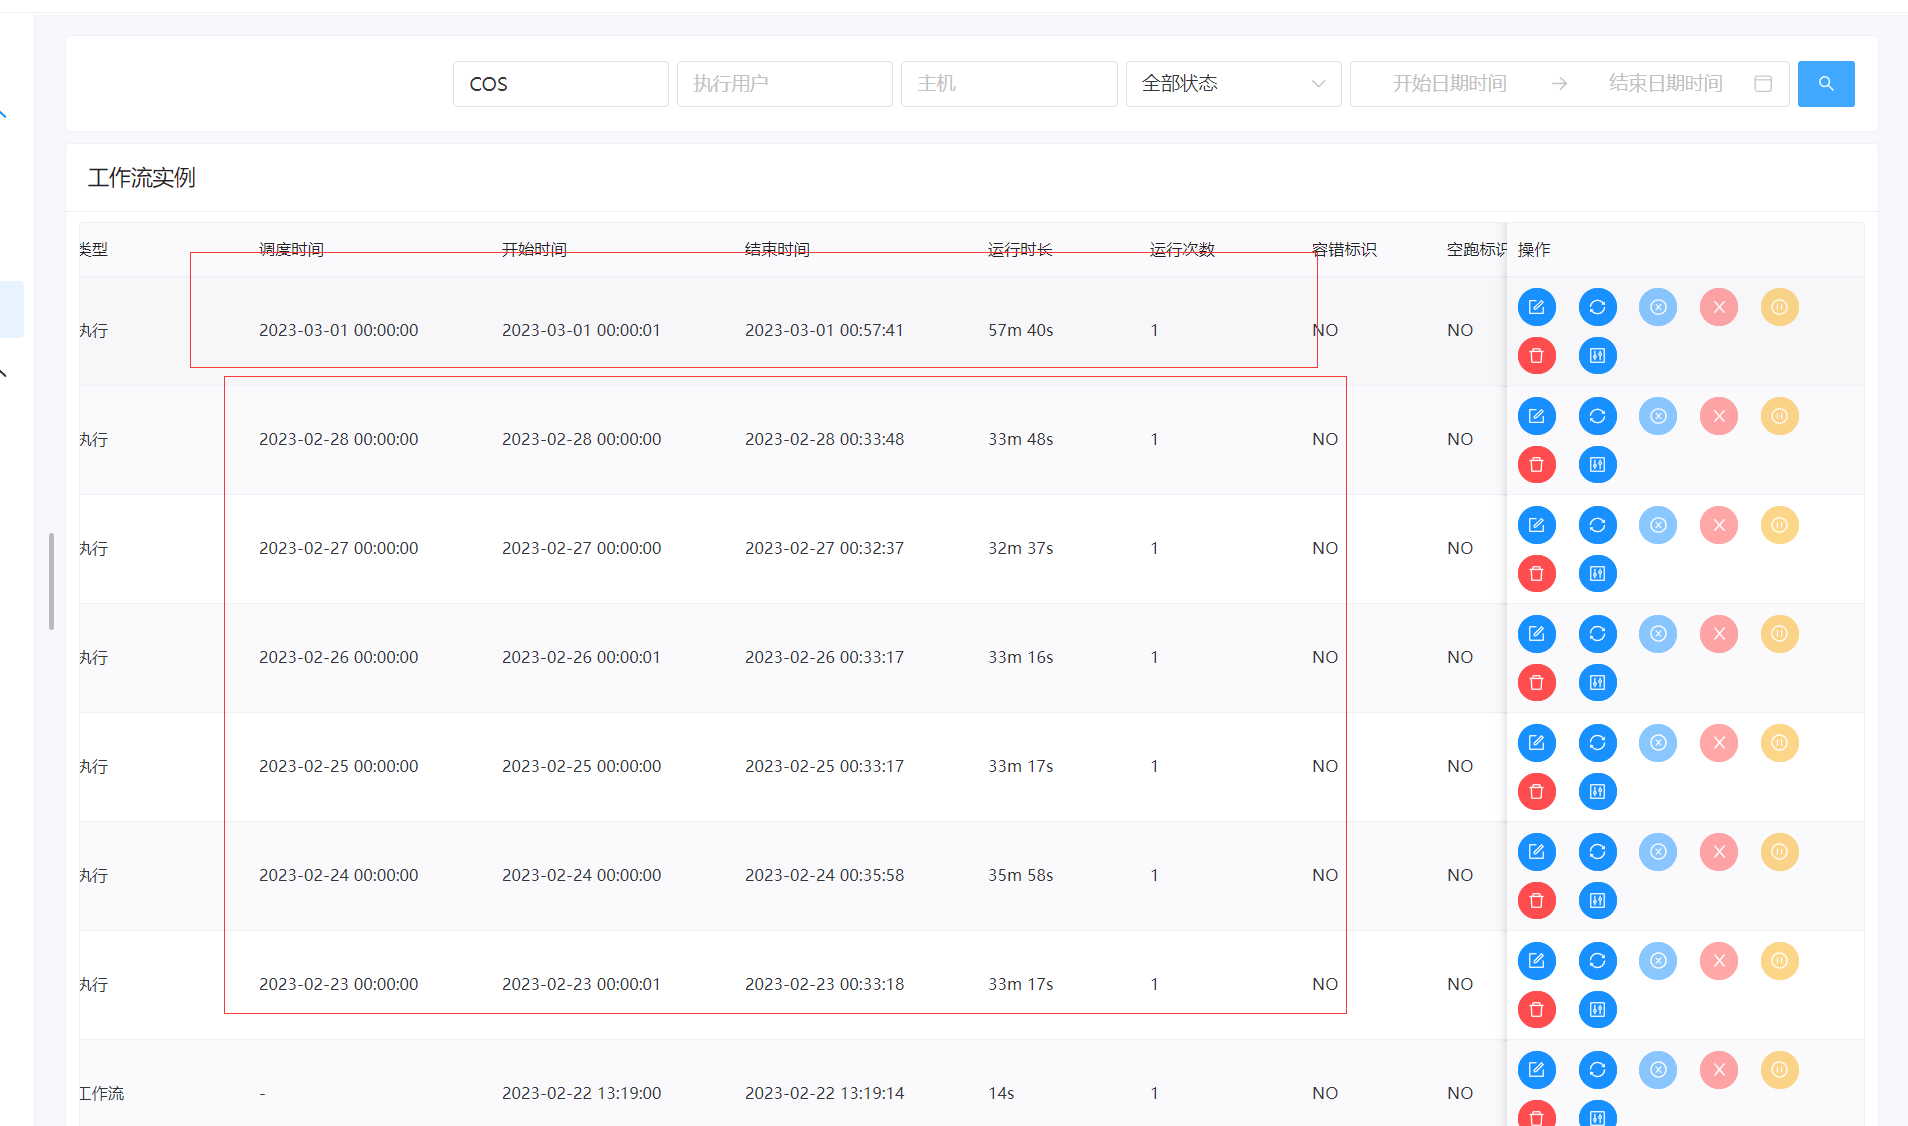This screenshot has height=1126, width=1908.
Task: Click recover-failed icon for 2023-02-26 row
Action: pos(1658,634)
